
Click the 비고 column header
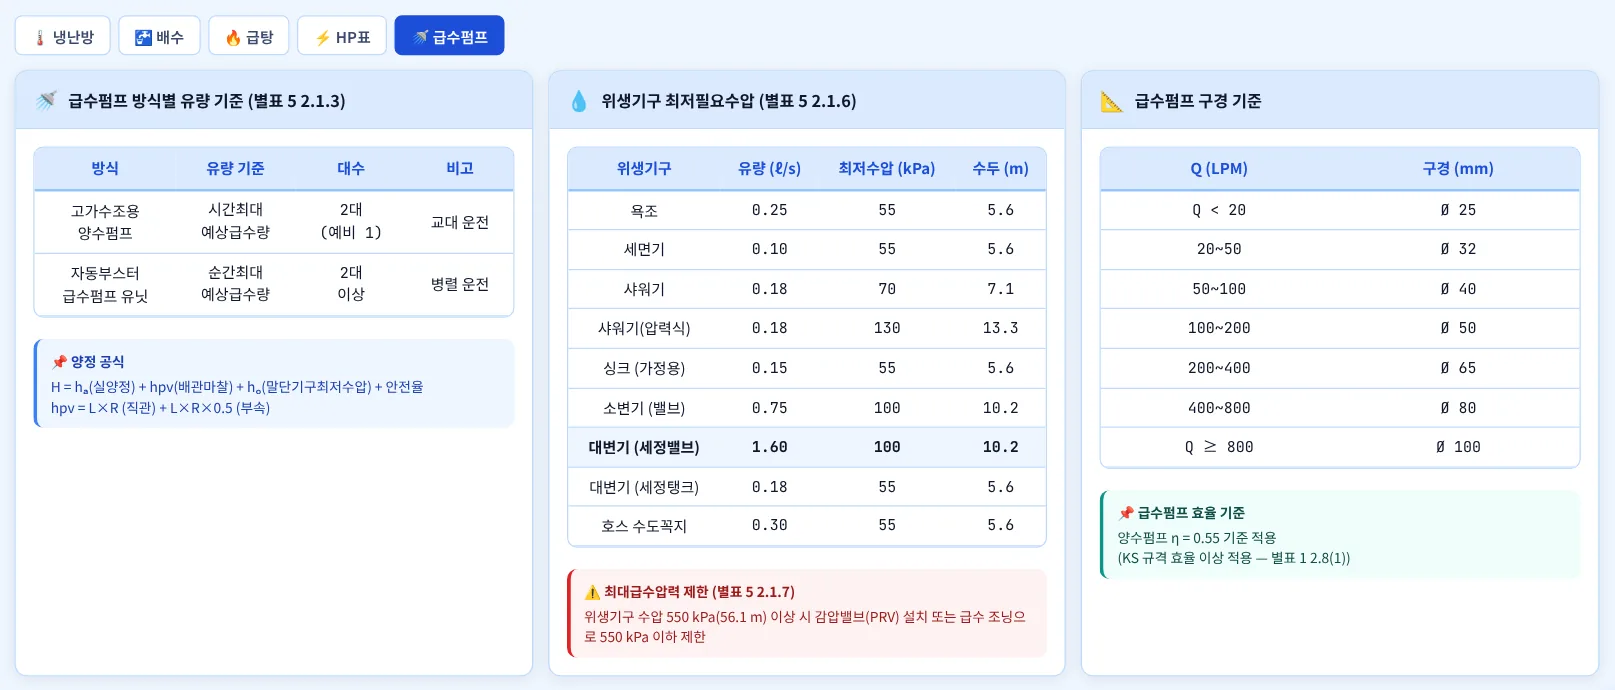pyautogui.click(x=460, y=169)
